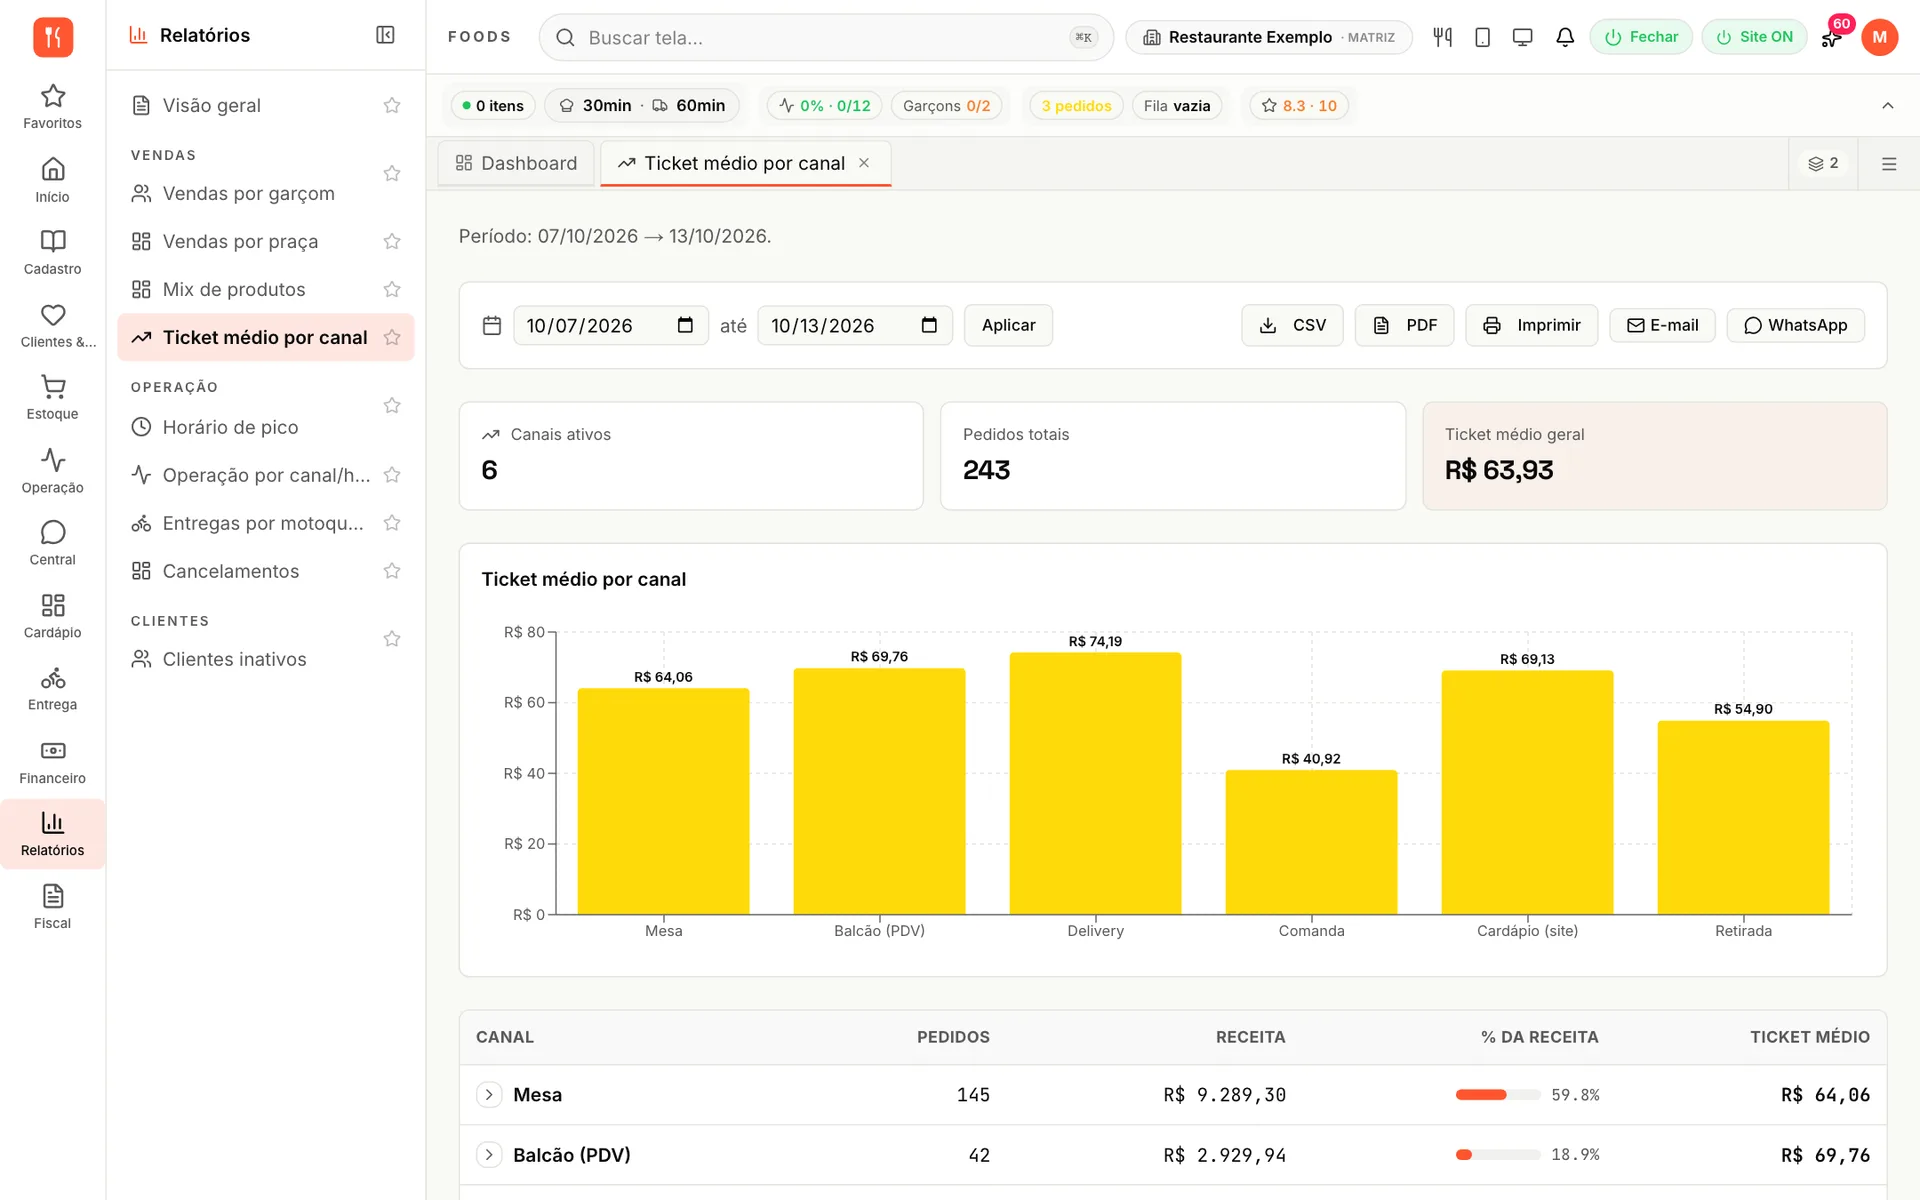Click the monitor icon in top bar

coord(1523,37)
